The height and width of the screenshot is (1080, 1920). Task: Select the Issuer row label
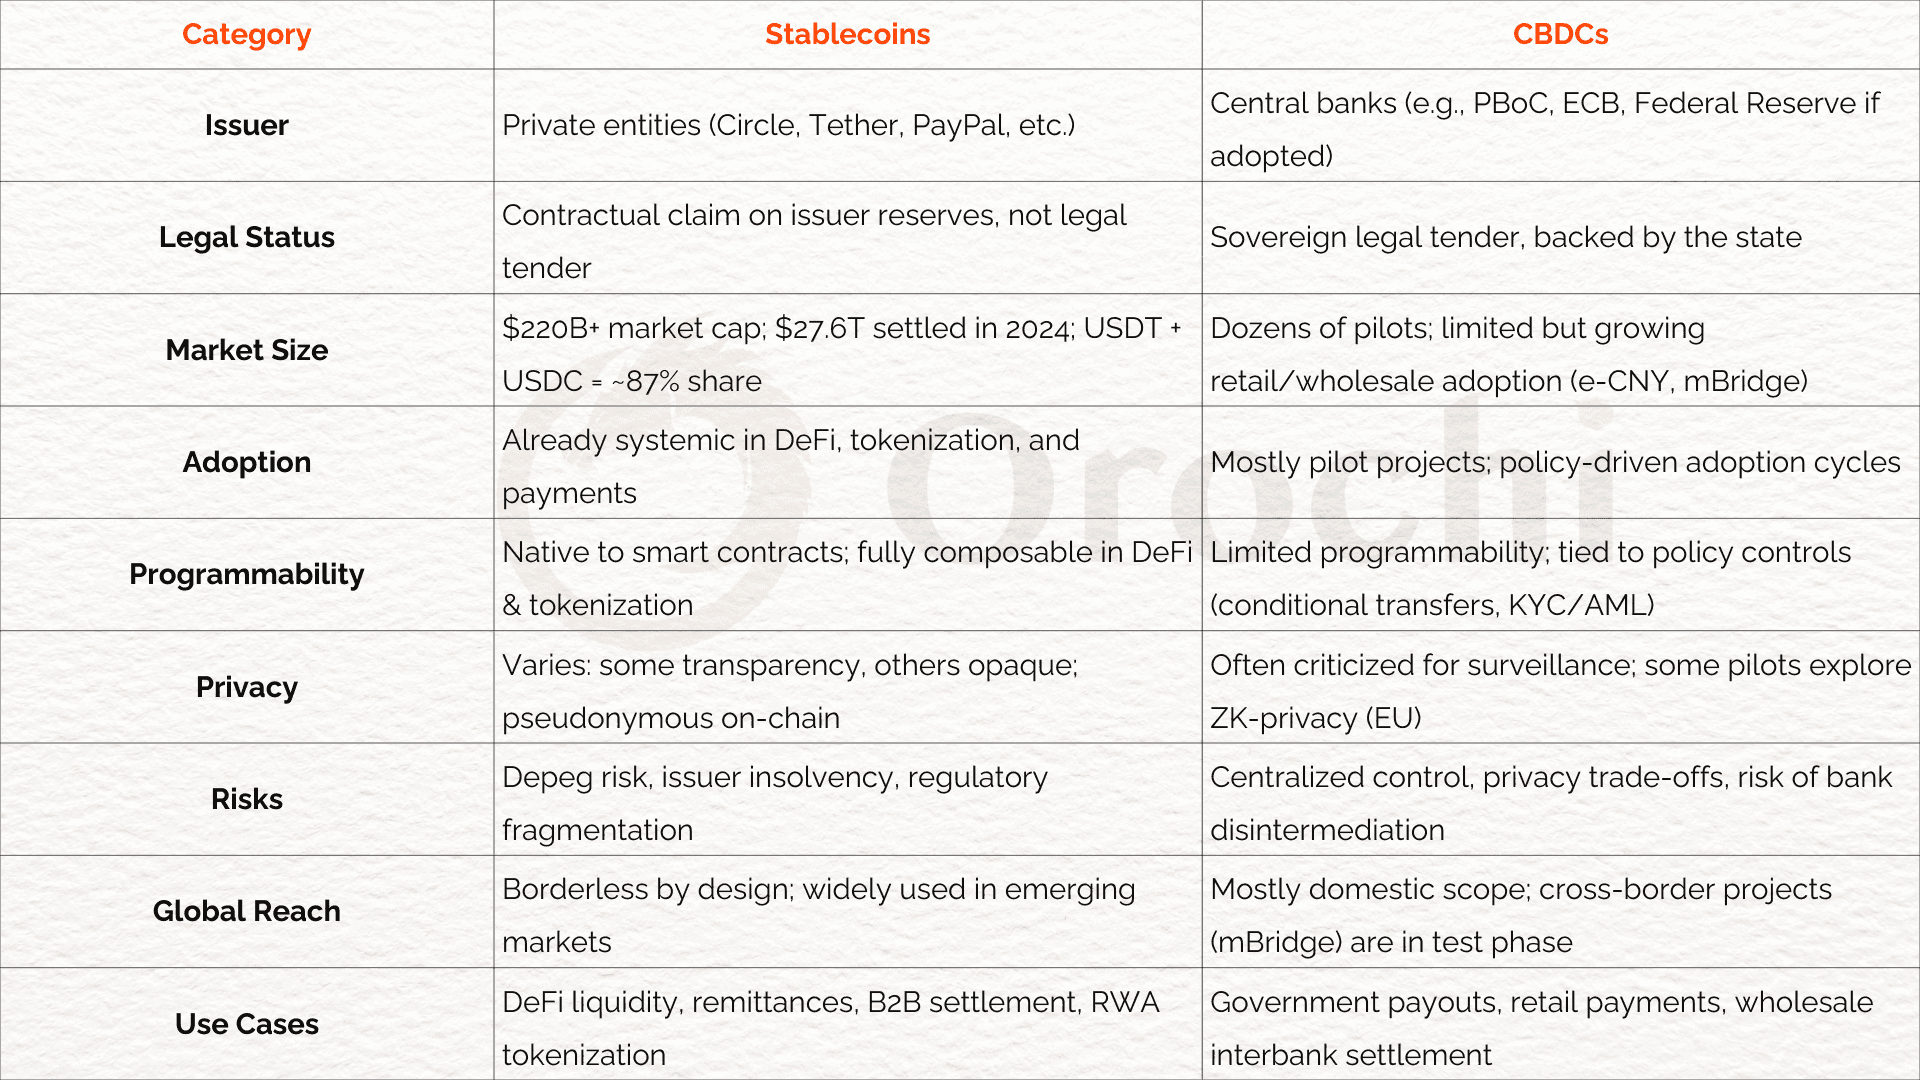click(x=246, y=126)
